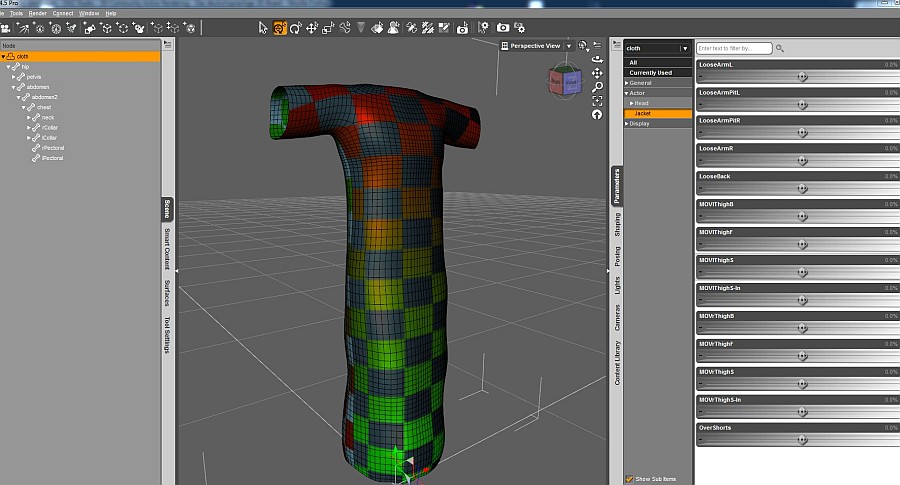900x485 pixels.
Task: Click the minus button on MOVlThighB slider
Action: 701,217
